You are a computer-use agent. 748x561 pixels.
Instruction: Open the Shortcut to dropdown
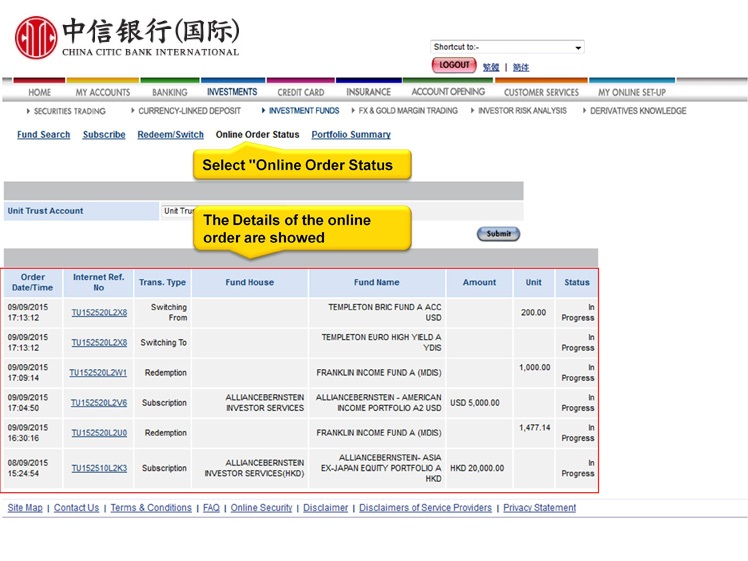pyautogui.click(x=507, y=47)
